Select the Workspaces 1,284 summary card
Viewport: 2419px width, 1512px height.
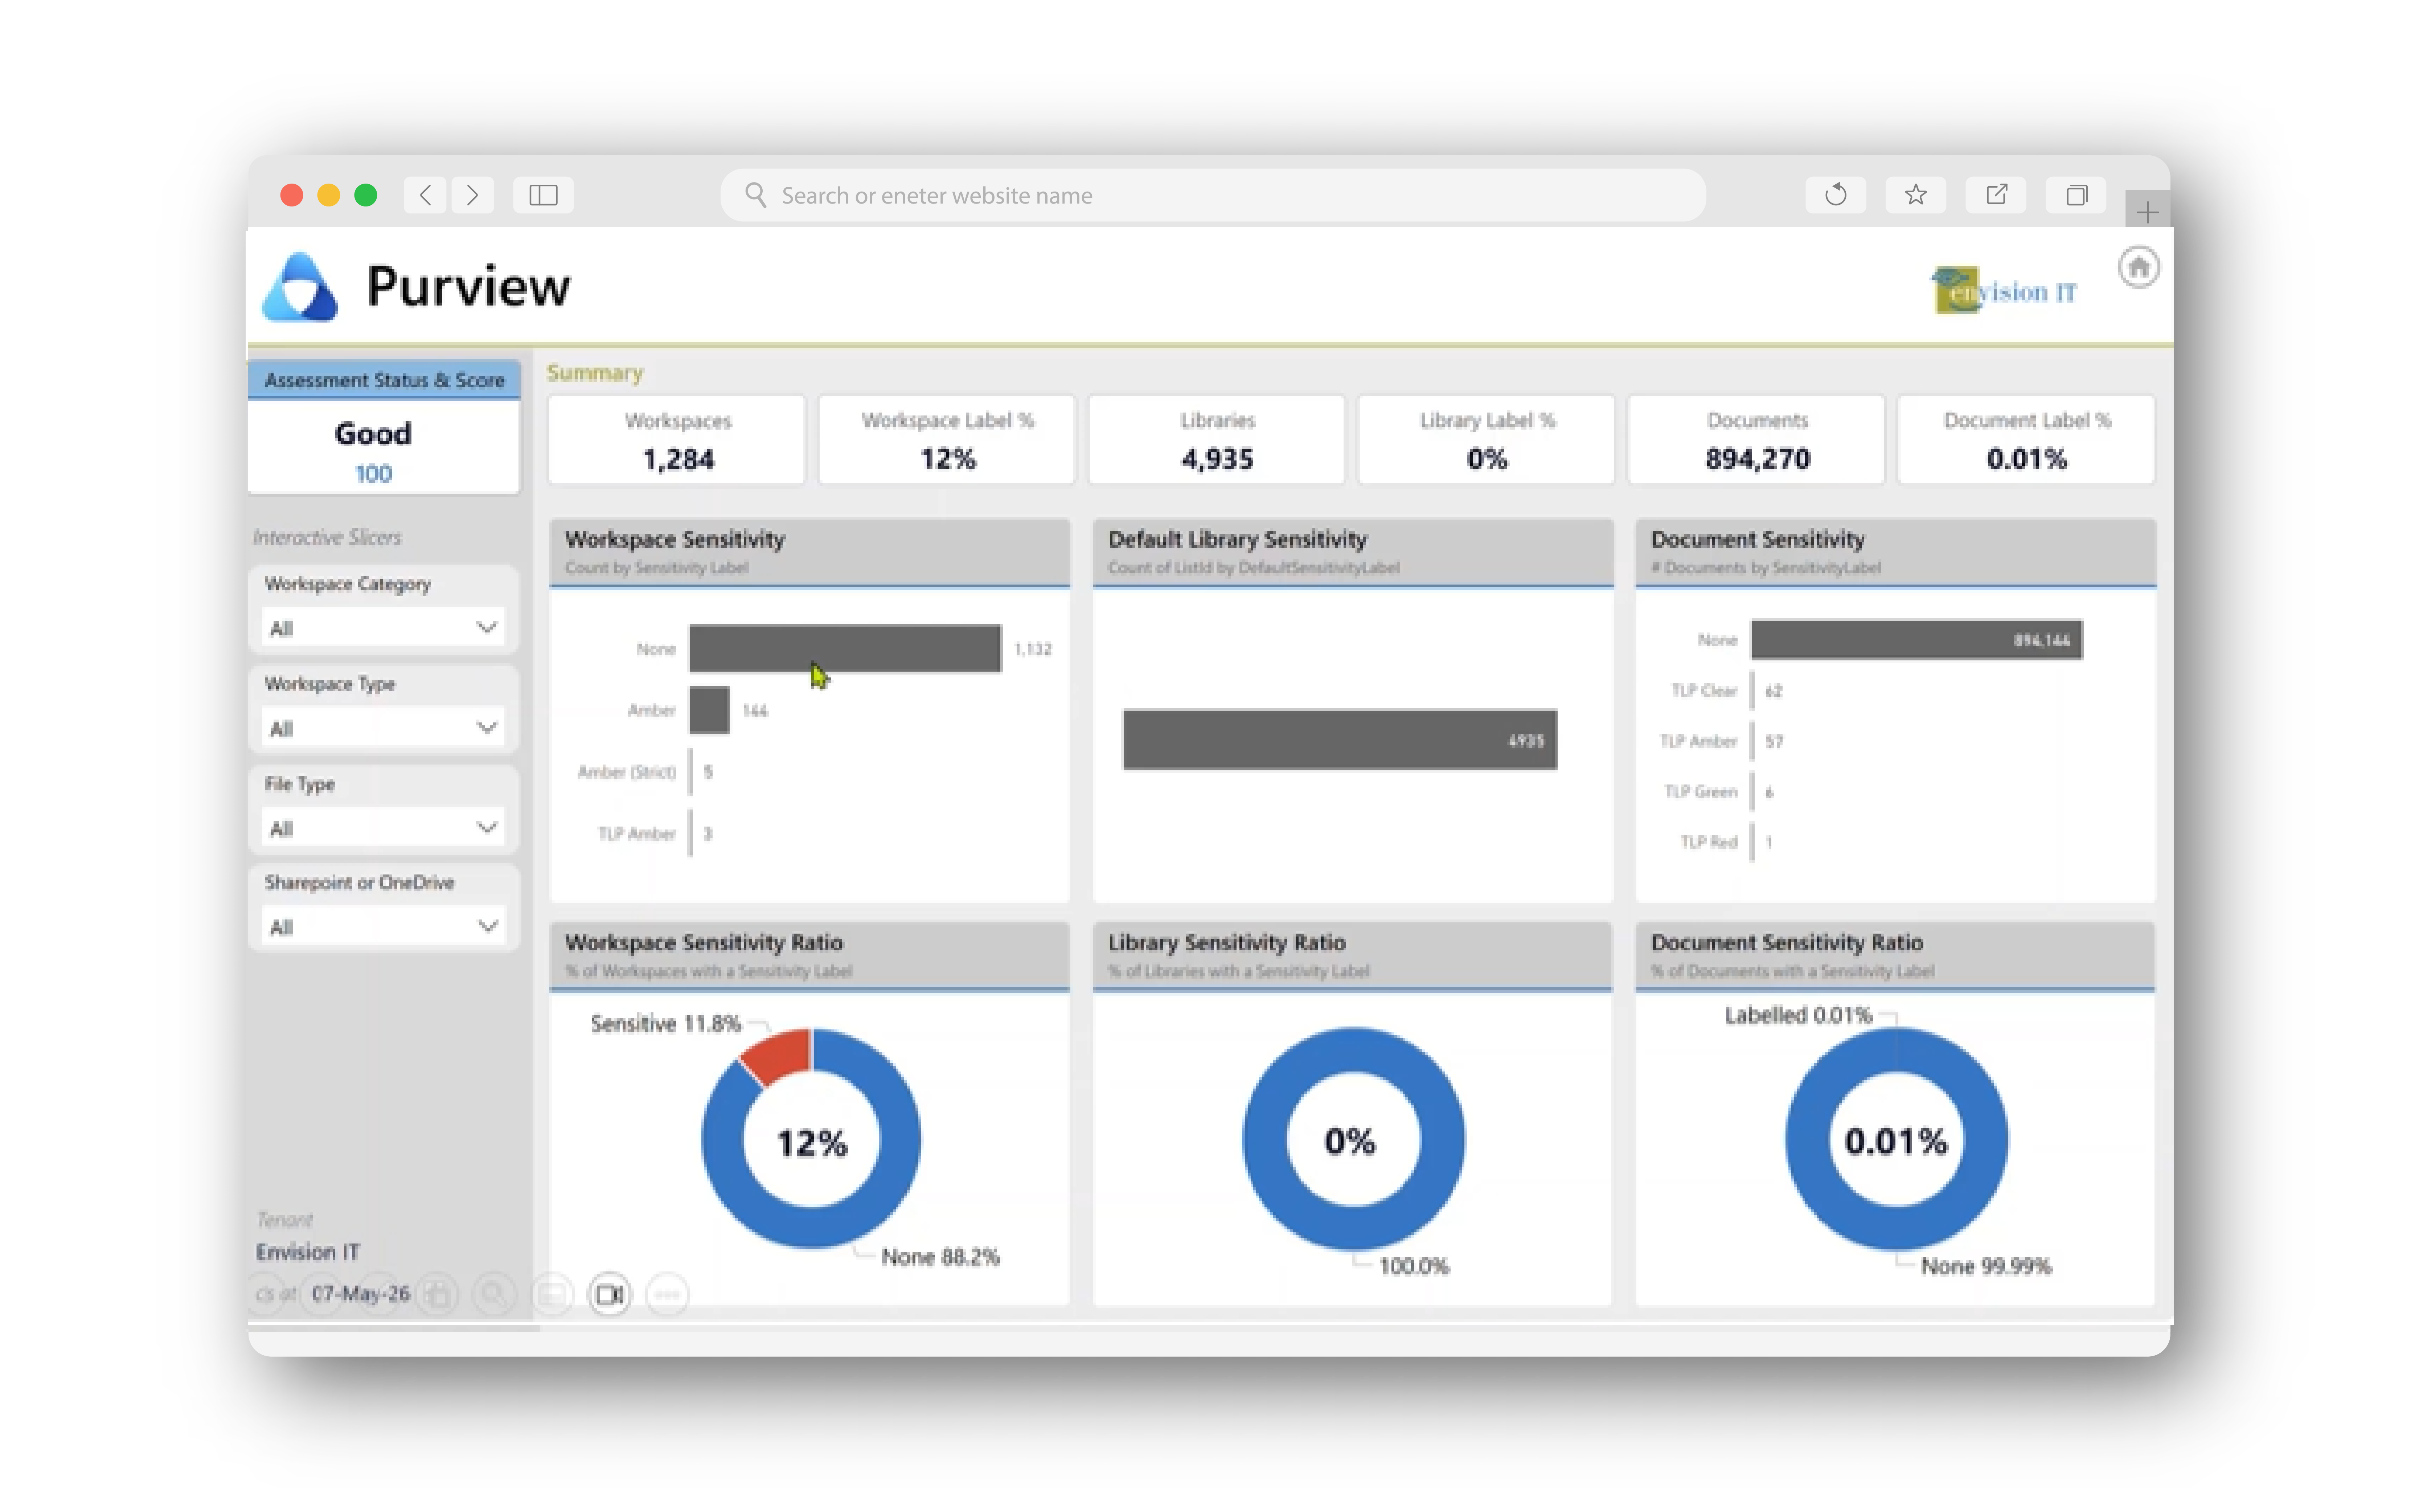(677, 440)
